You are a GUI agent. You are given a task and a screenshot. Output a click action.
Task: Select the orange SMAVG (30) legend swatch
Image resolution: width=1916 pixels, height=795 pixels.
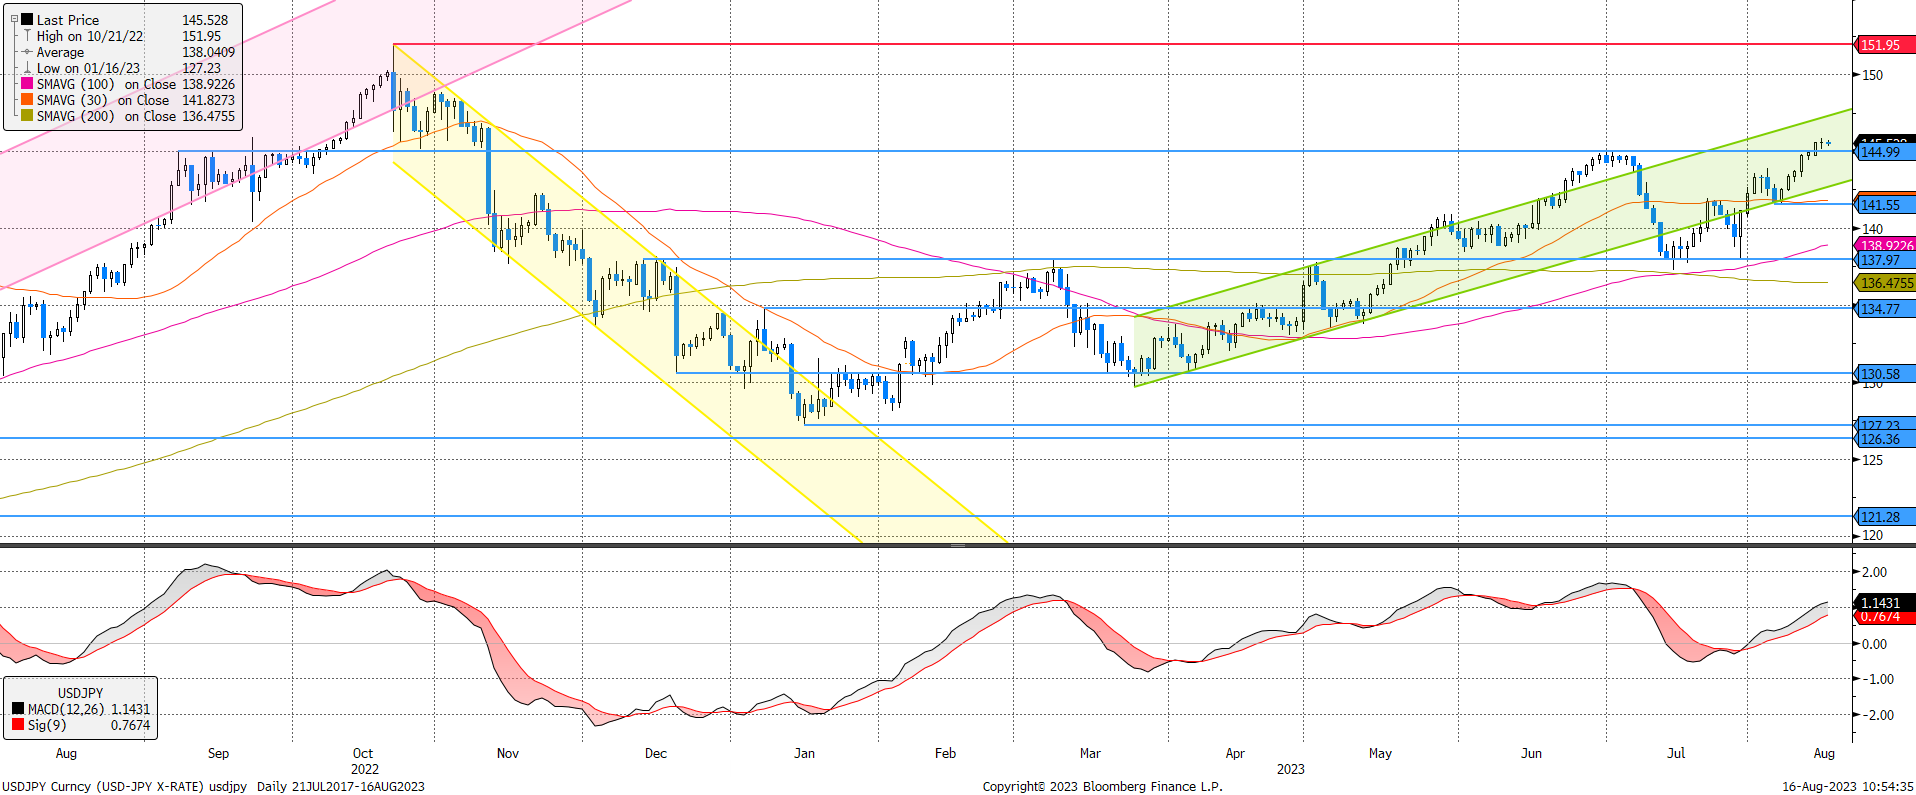(27, 100)
